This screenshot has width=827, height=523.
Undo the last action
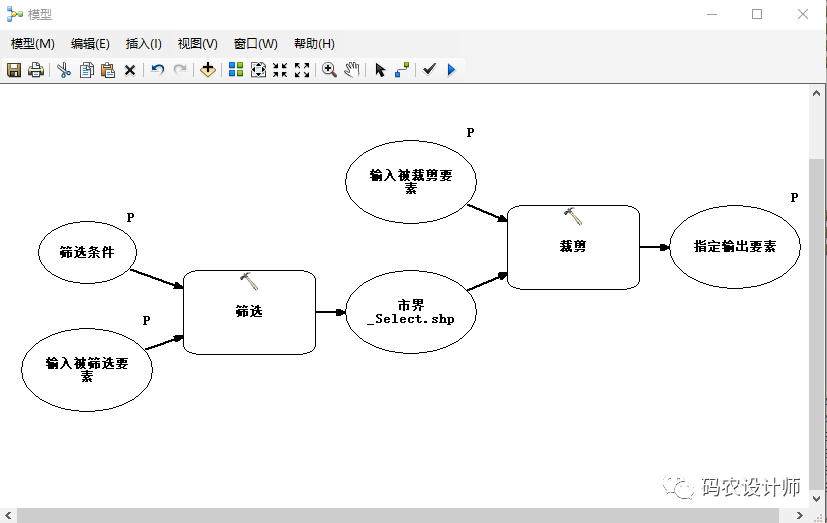157,70
